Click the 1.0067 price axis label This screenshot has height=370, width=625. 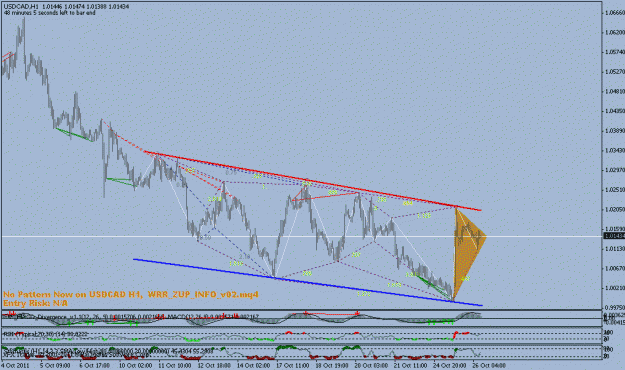click(x=615, y=268)
